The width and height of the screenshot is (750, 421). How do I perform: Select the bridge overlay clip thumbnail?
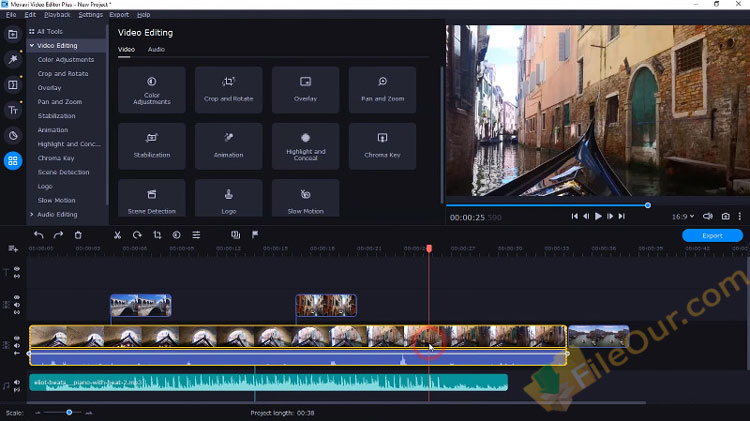click(x=141, y=305)
